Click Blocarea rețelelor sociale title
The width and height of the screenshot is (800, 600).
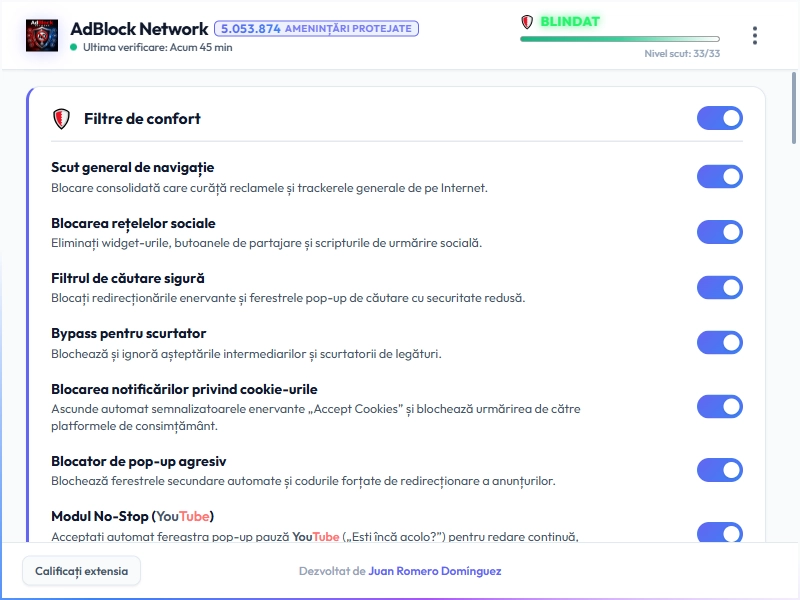click(x=133, y=223)
